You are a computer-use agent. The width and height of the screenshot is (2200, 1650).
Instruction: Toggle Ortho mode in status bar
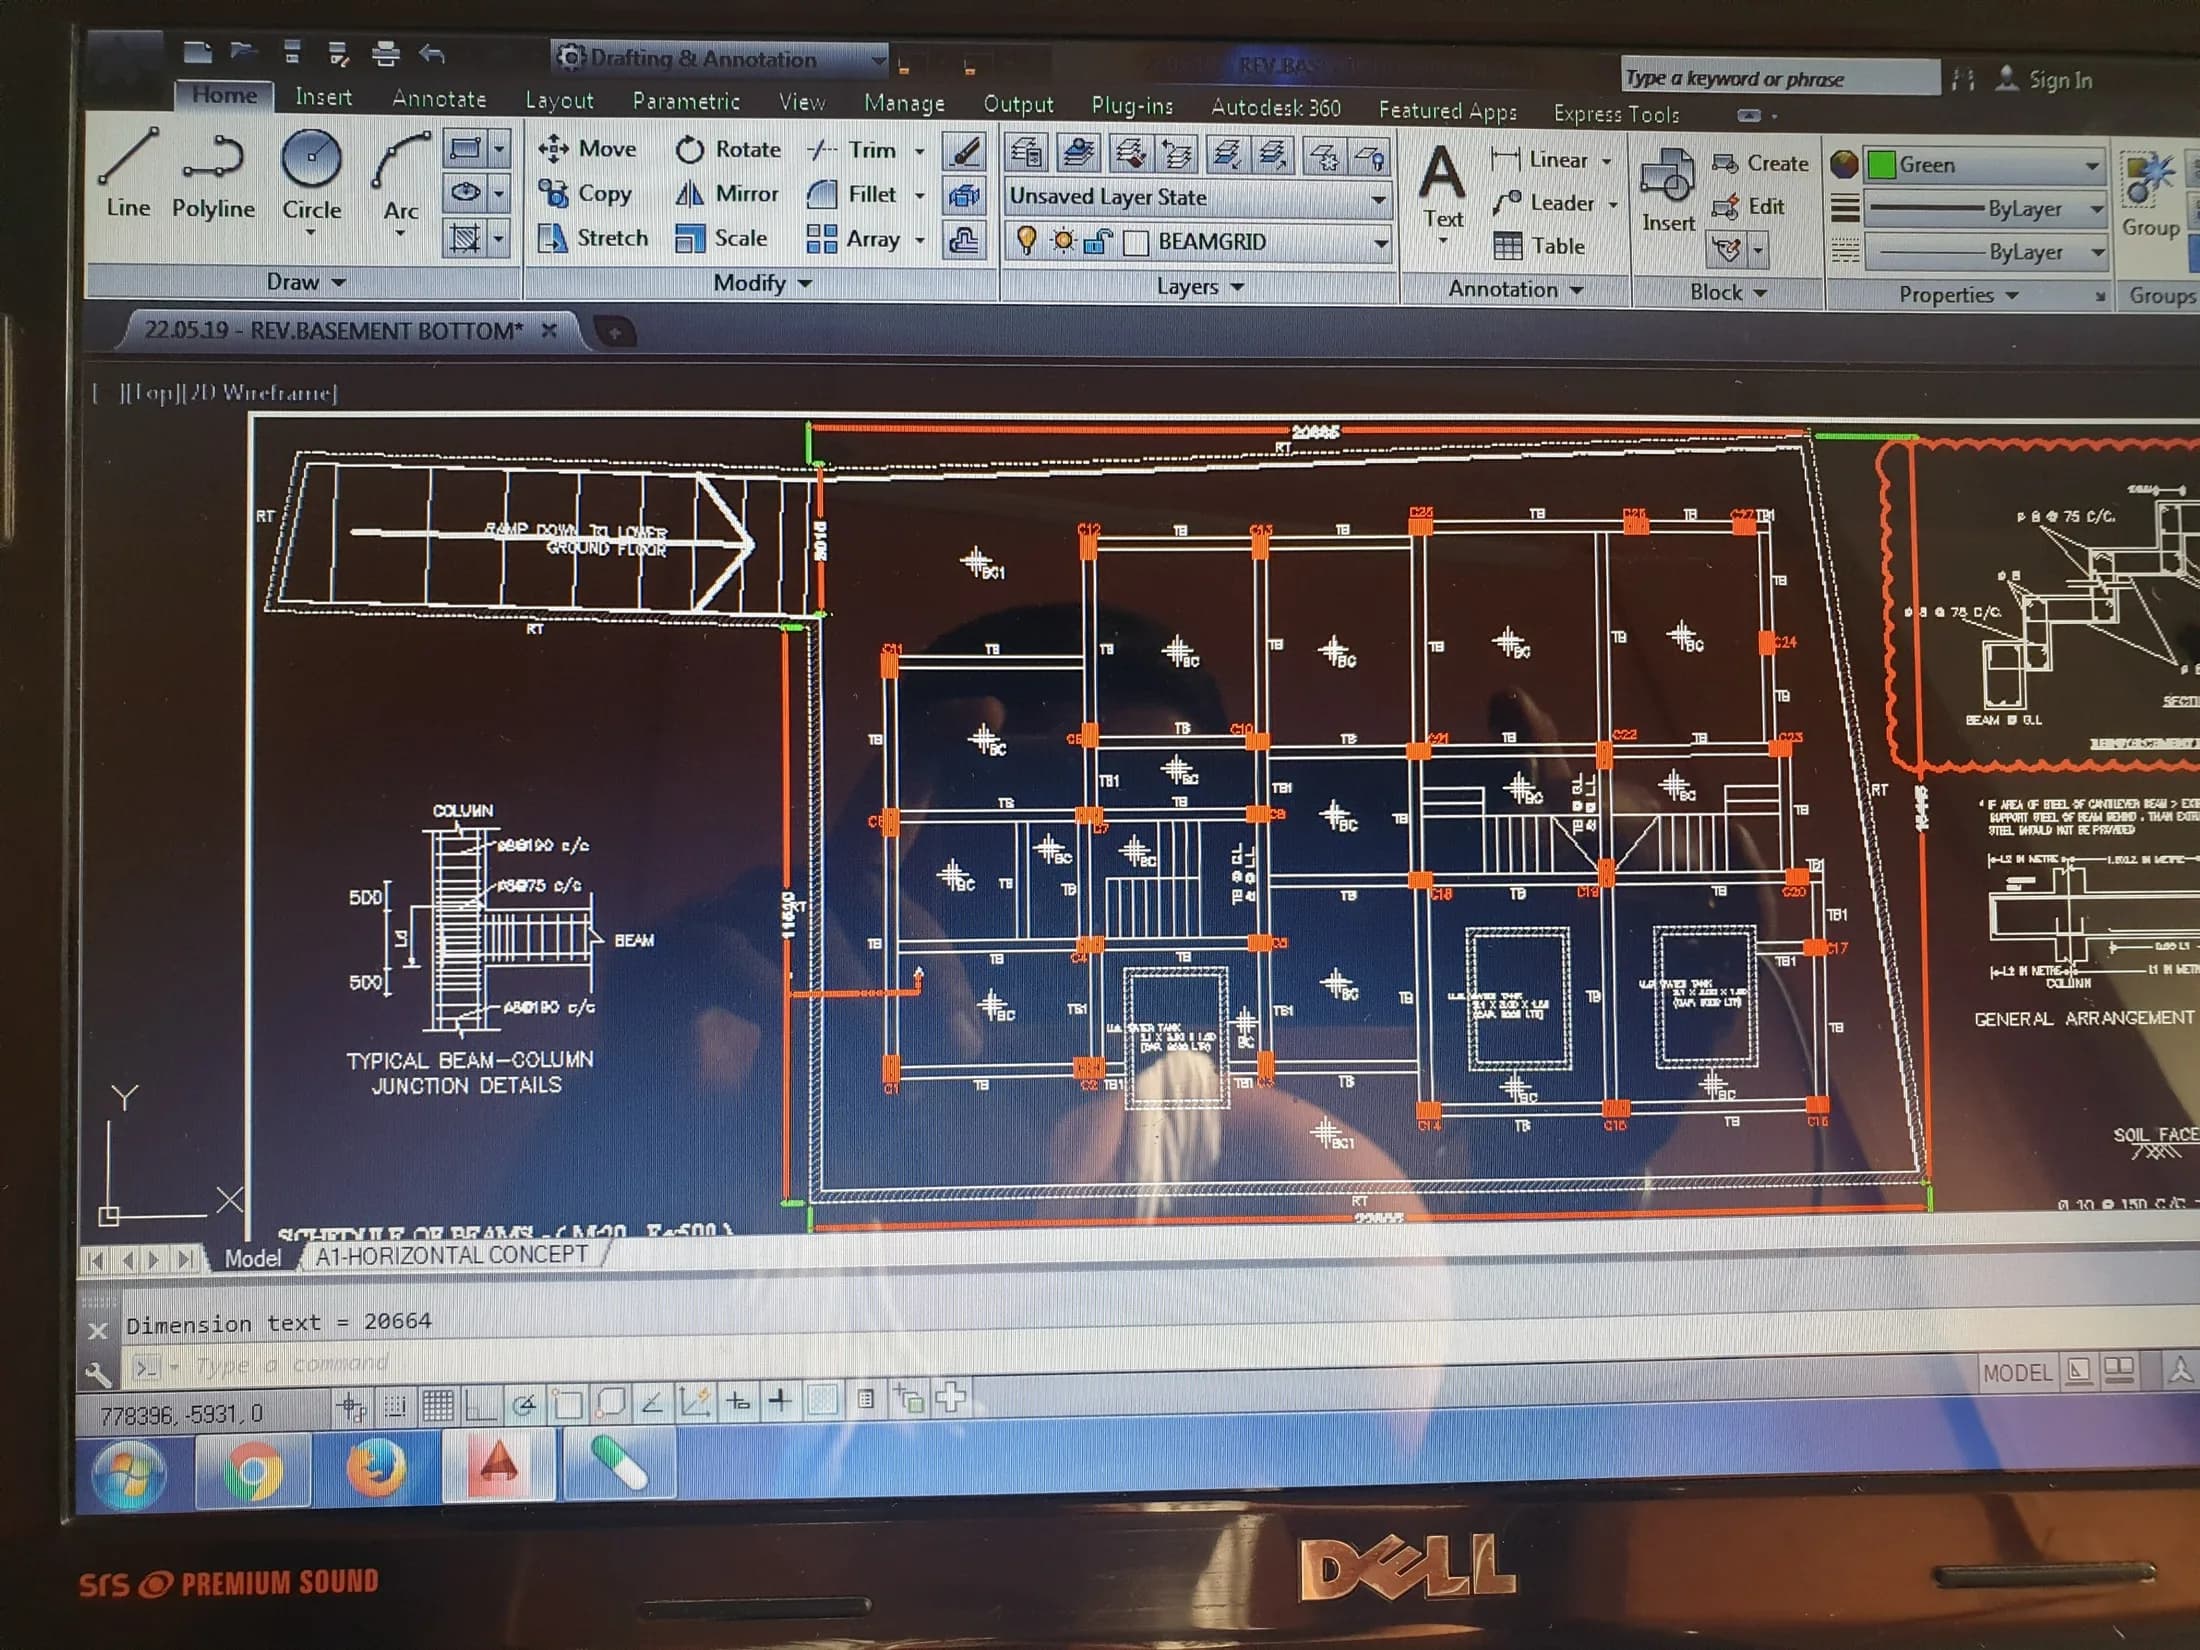pos(480,1405)
